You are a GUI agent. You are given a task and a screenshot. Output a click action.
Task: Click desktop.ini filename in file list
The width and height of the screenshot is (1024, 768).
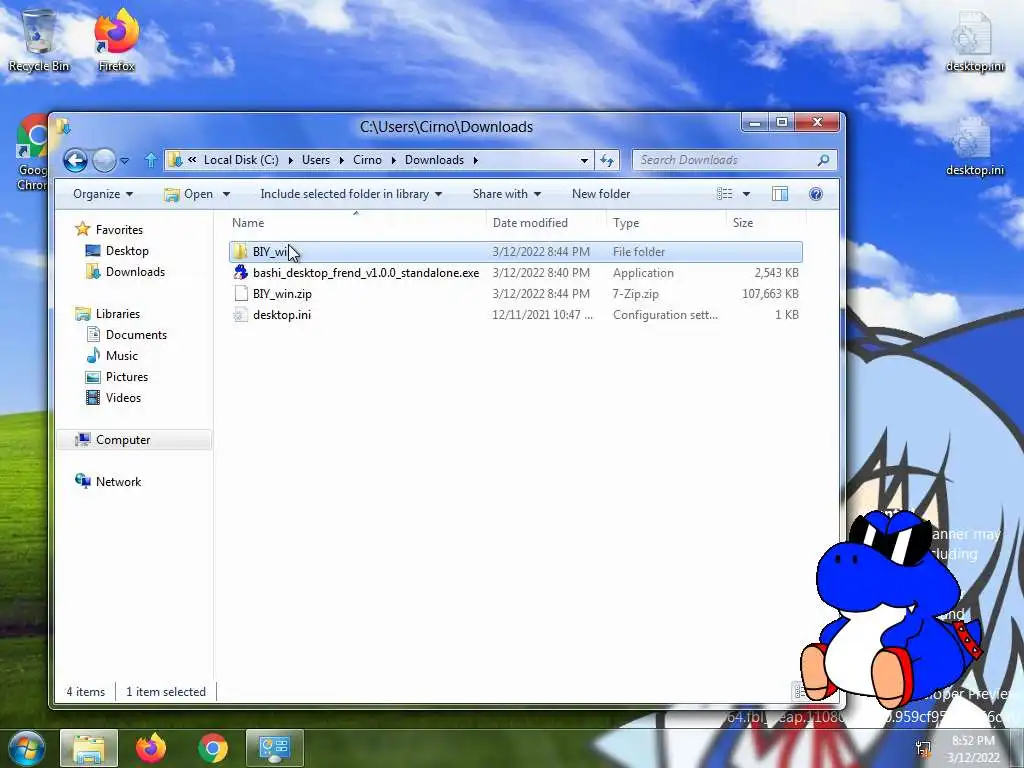[281, 315]
